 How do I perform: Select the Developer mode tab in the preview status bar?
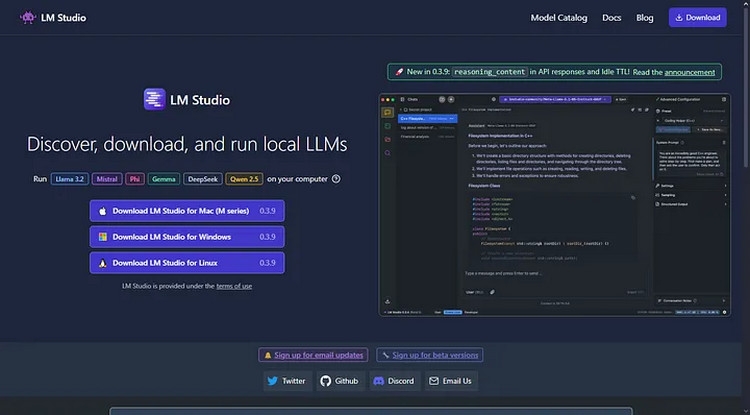471,312
